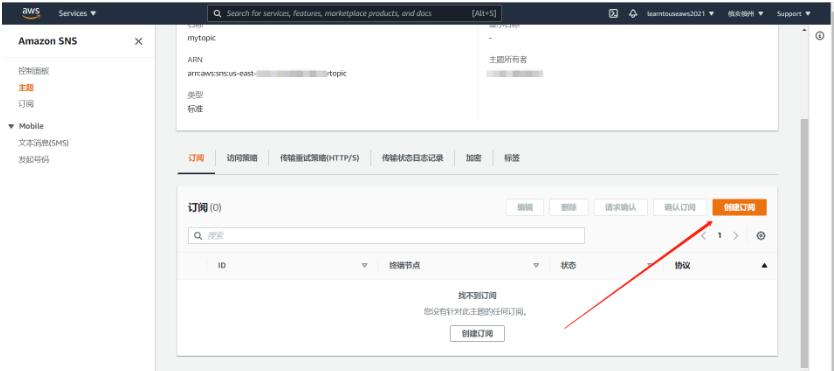Click the disabled 编辑 button
834x371 pixels.
pyautogui.click(x=525, y=207)
